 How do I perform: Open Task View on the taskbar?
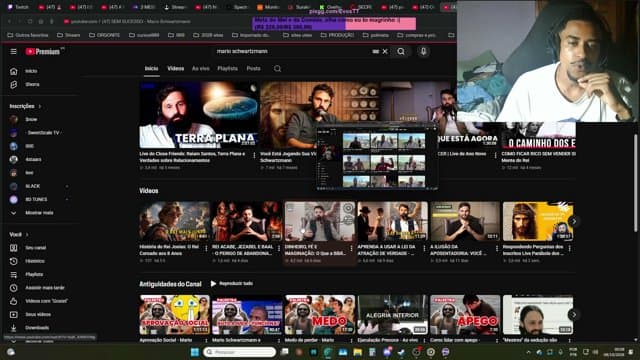coord(285,352)
